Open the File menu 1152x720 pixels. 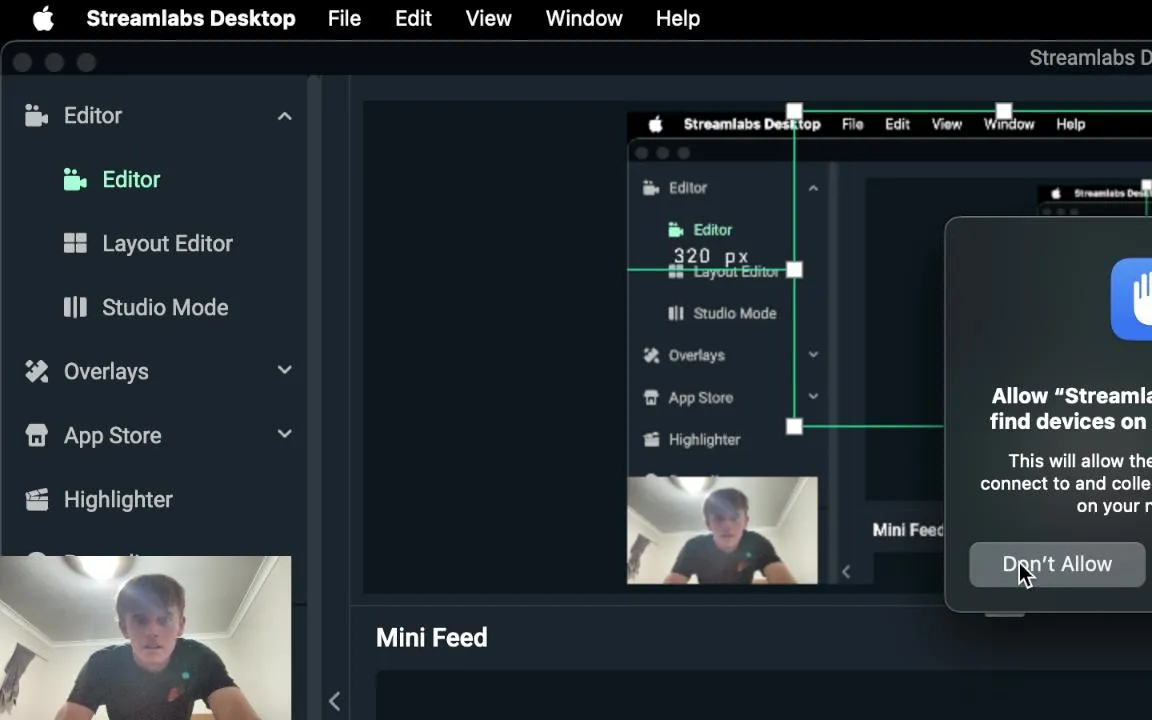pos(345,18)
